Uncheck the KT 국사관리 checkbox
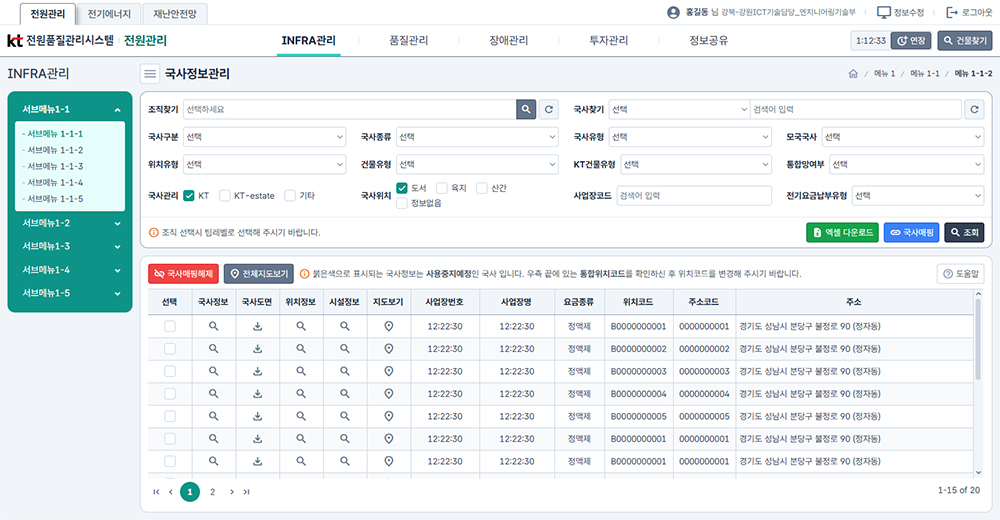The image size is (1000, 520). pyautogui.click(x=189, y=196)
